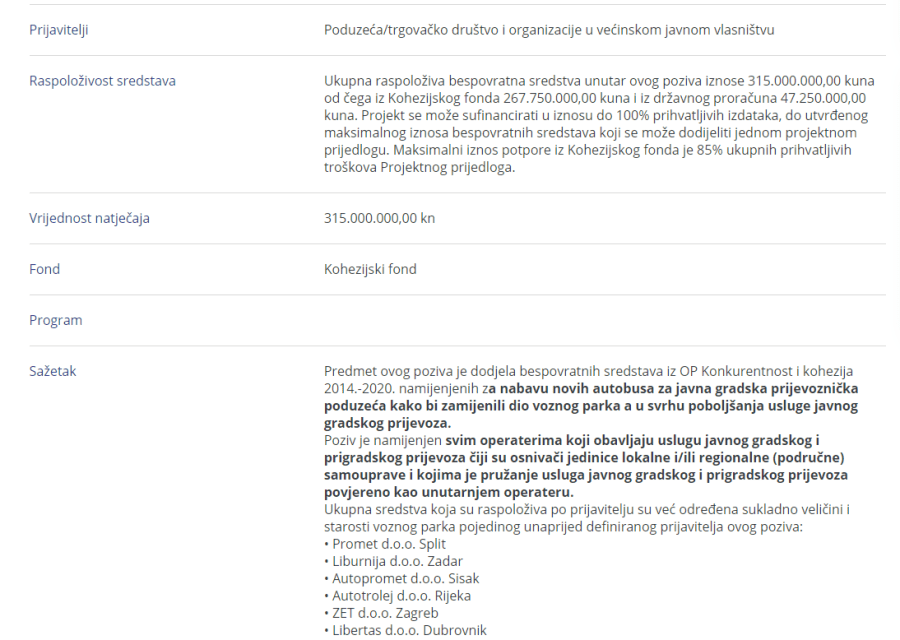
Task: Click the line starting 'Predmet ovog poziva'
Action: click(x=588, y=371)
